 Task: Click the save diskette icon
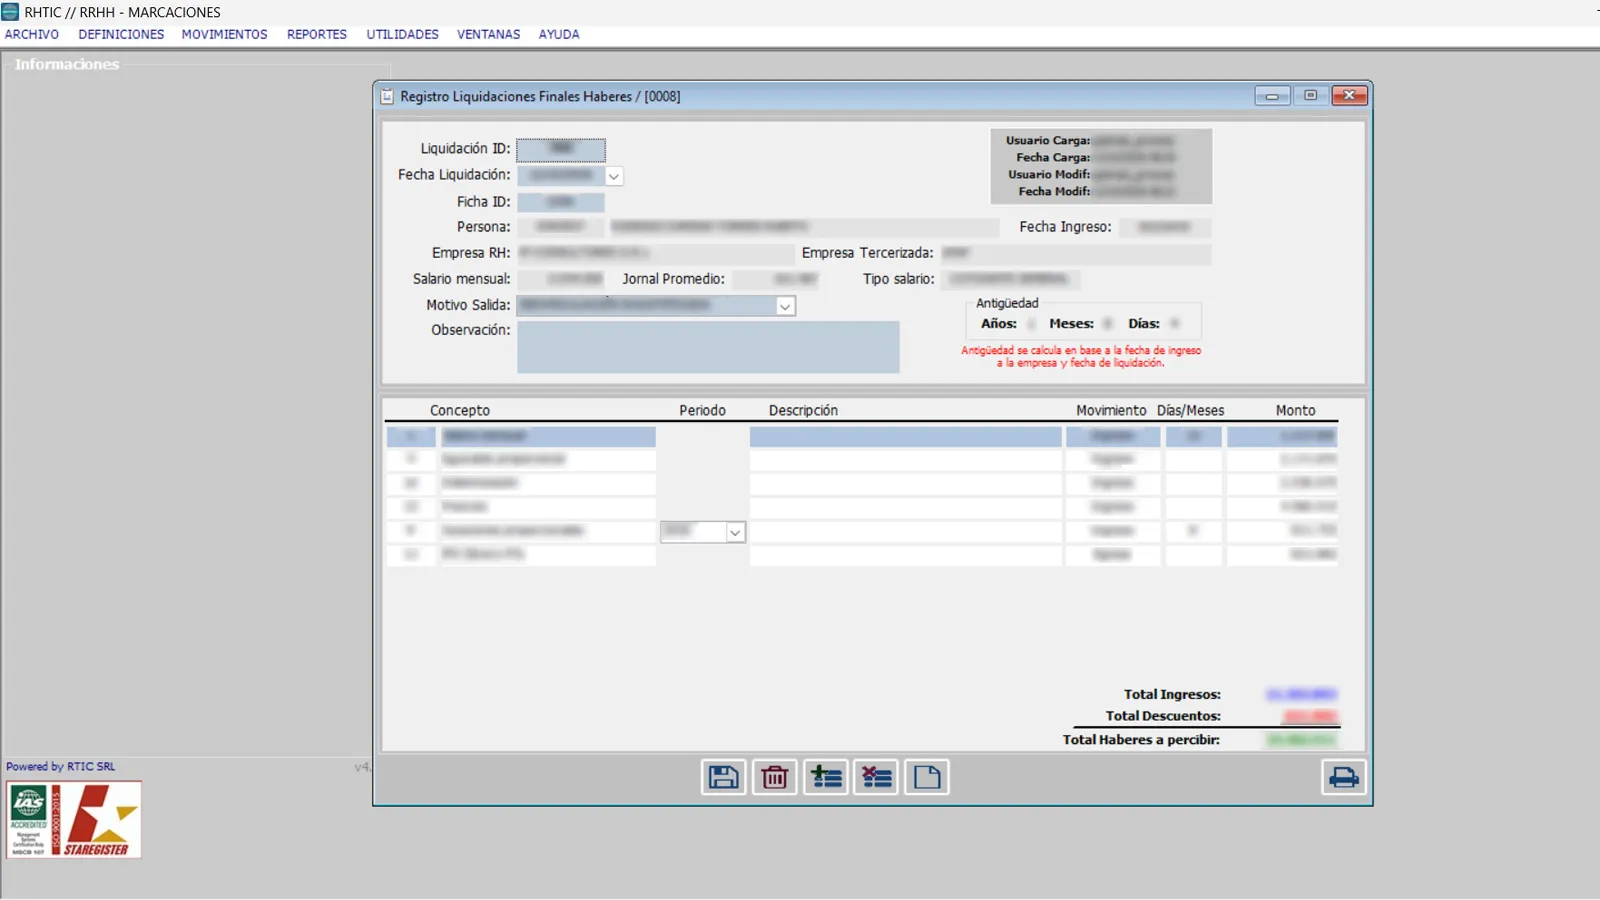click(x=723, y=777)
